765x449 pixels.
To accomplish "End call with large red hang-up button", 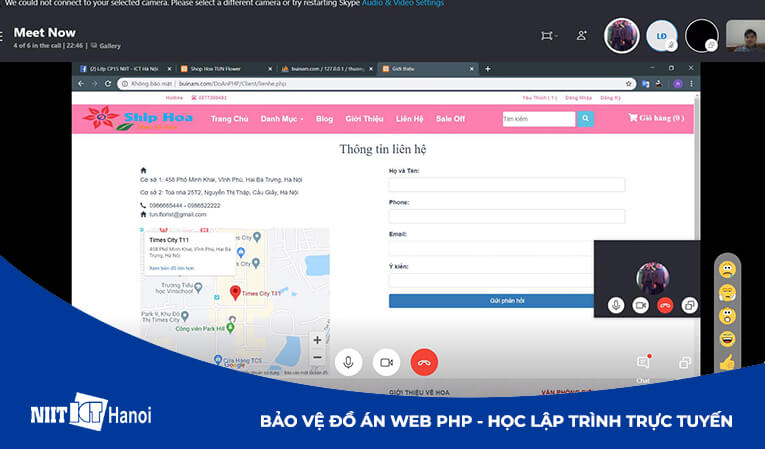I will pos(424,362).
